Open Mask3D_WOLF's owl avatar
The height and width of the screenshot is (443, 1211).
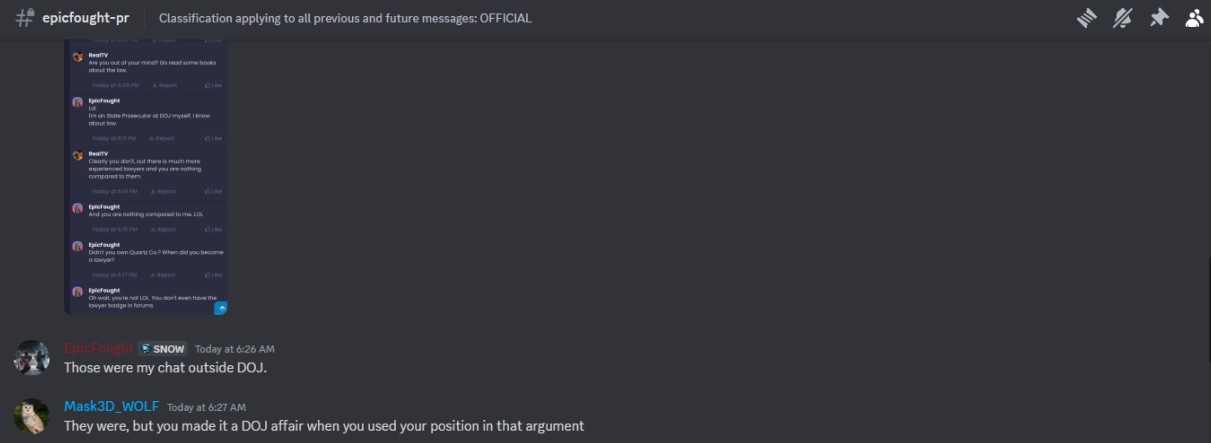pos(32,416)
